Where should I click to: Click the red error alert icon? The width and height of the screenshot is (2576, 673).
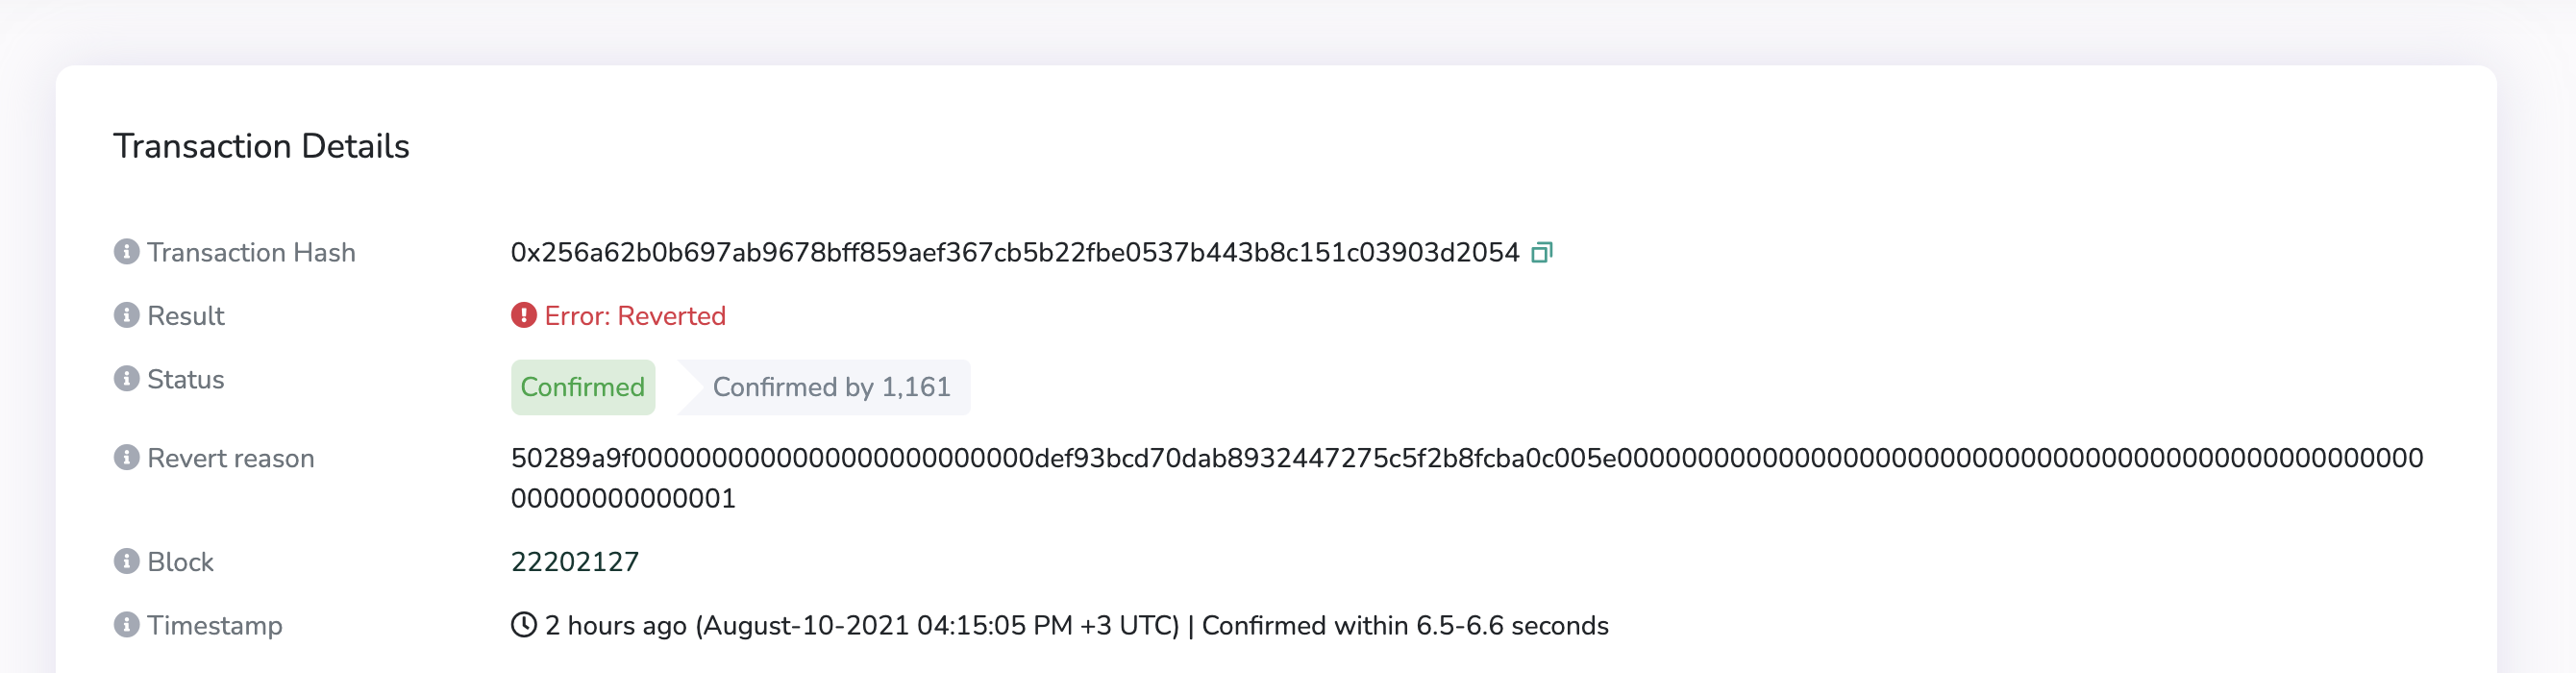click(524, 314)
